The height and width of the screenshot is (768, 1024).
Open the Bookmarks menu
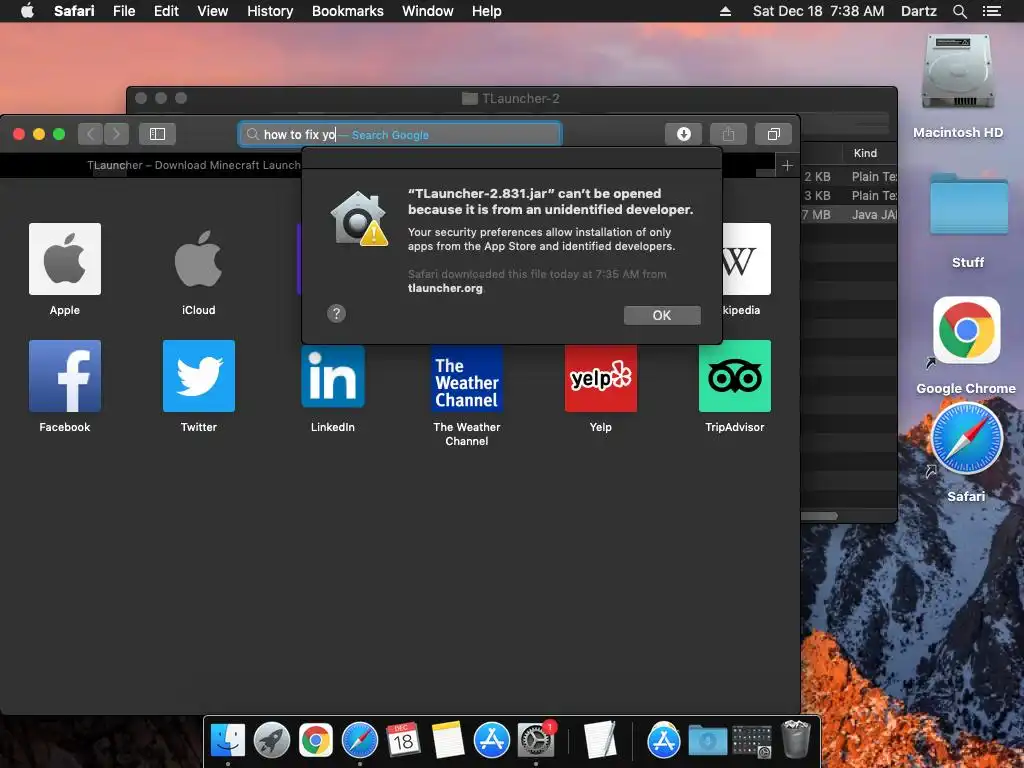click(x=347, y=11)
